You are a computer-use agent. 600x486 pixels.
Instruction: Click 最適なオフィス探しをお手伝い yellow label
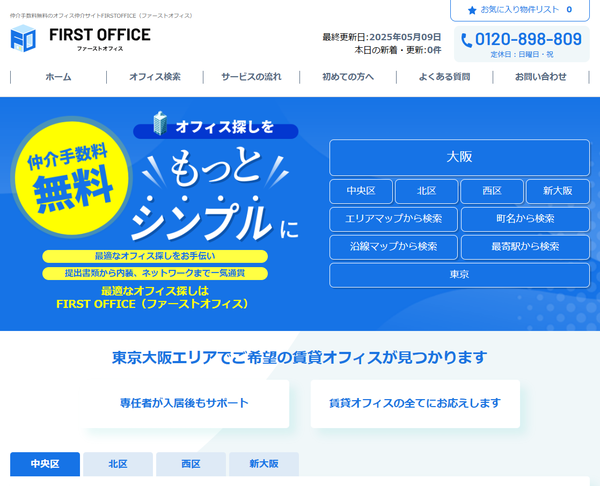pyautogui.click(x=155, y=256)
